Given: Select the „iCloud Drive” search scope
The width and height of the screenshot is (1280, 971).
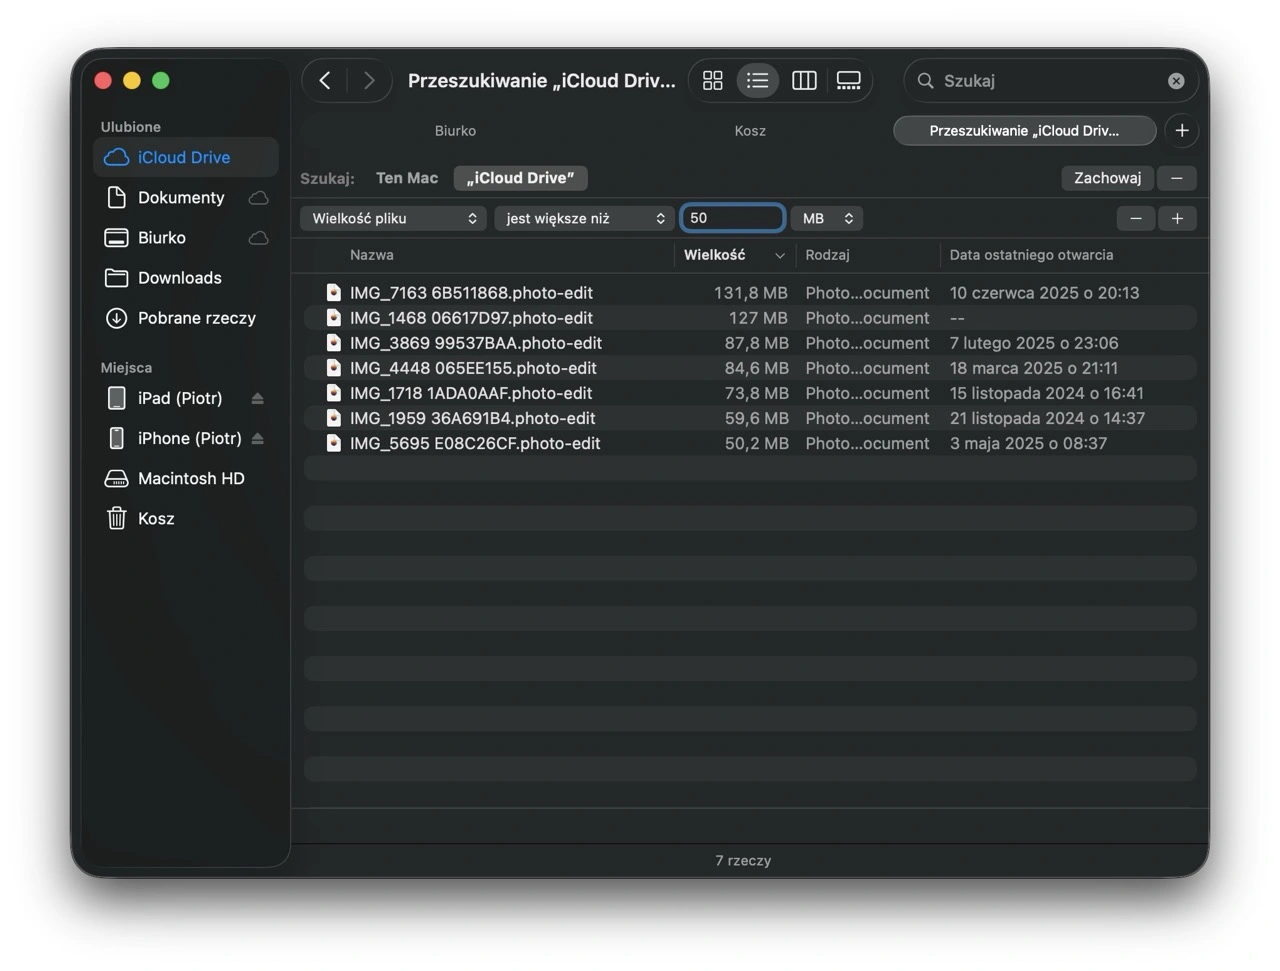Looking at the screenshot, I should (x=520, y=178).
